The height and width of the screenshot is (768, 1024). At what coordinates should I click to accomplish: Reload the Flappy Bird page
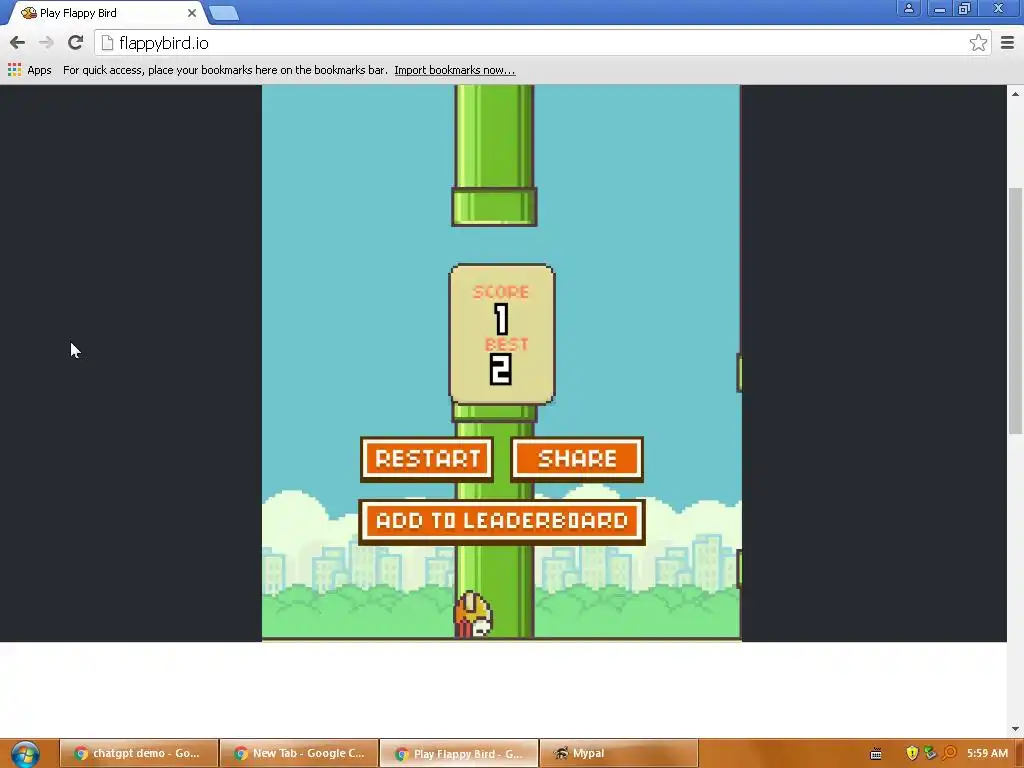click(x=75, y=43)
